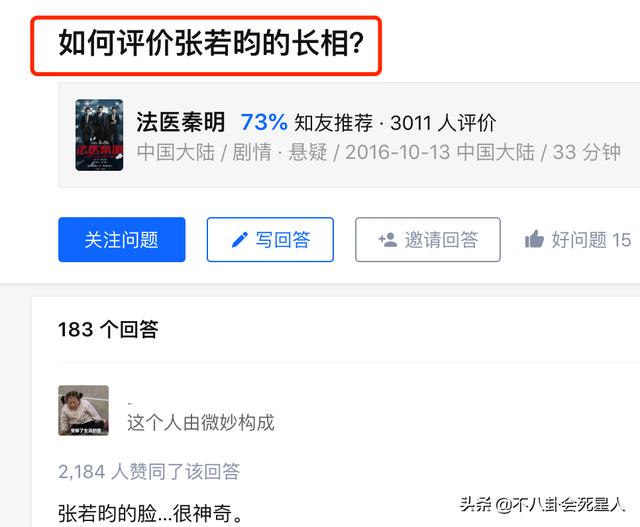Click the 头条 @不八卦会死星人 watermark
This screenshot has width=640, height=527.
(542, 505)
